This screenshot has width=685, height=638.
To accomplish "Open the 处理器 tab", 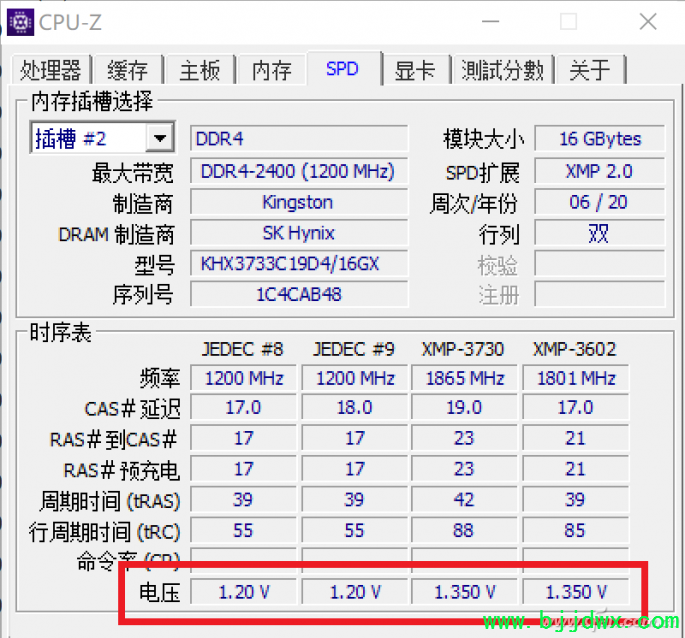I will (51, 70).
